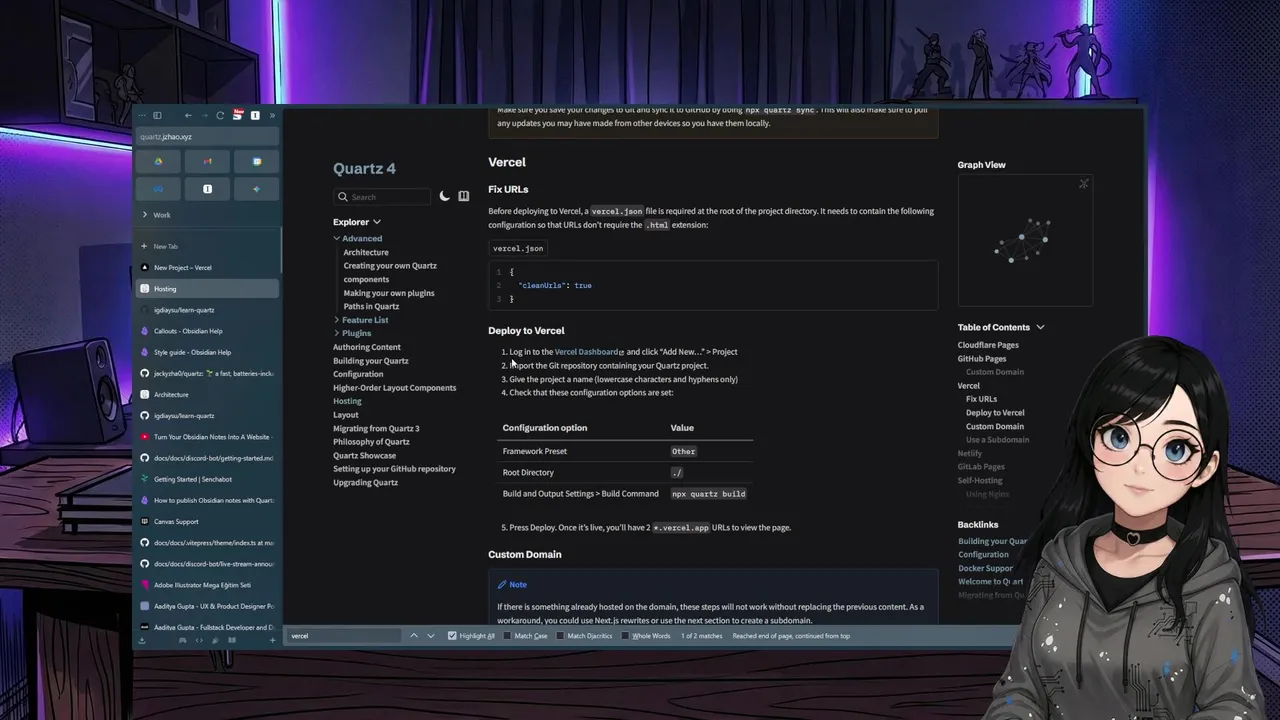Expand the Work tab group
Image resolution: width=1280 pixels, height=720 pixels.
point(208,215)
